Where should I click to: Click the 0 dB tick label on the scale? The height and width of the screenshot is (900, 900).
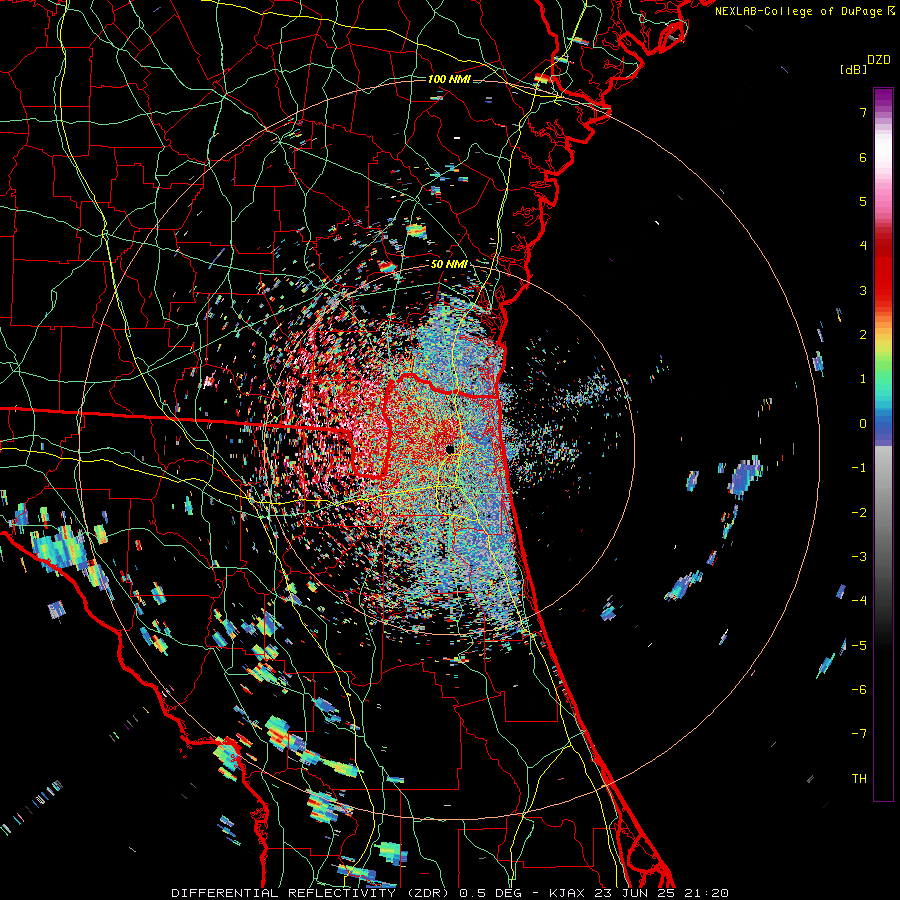[863, 424]
